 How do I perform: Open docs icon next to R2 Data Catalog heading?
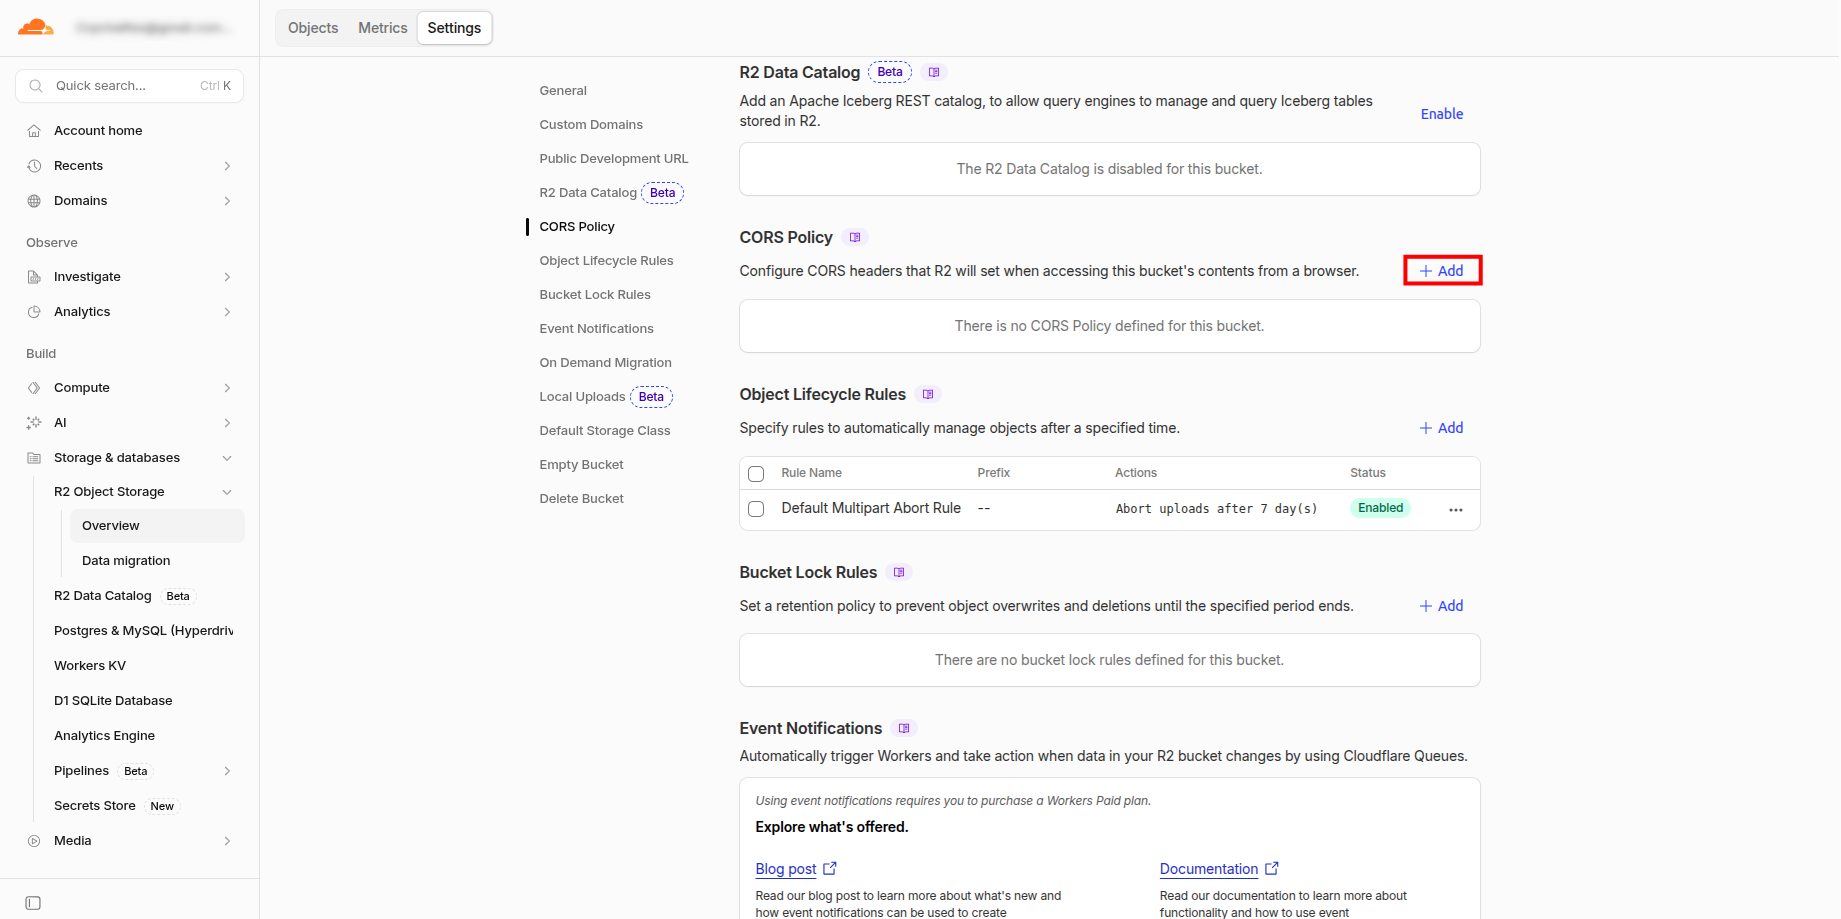point(934,72)
